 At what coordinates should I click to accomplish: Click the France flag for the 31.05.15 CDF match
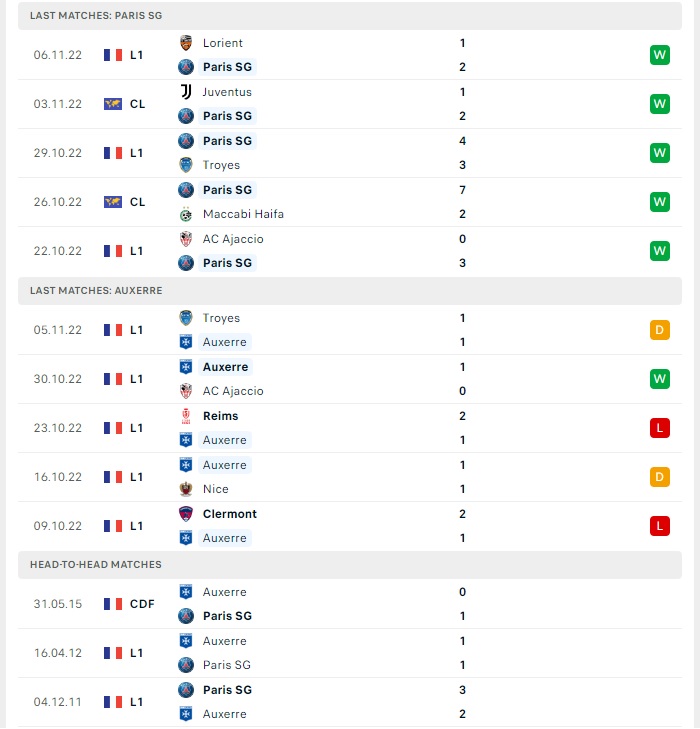113,604
